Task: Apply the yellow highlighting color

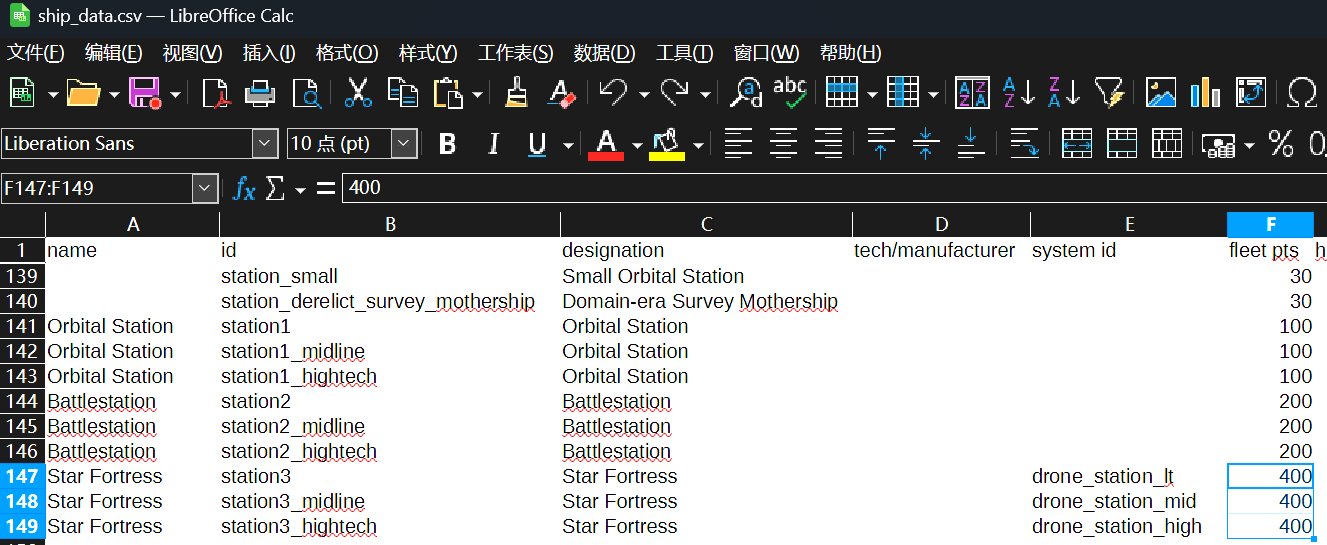Action: pyautogui.click(x=667, y=144)
